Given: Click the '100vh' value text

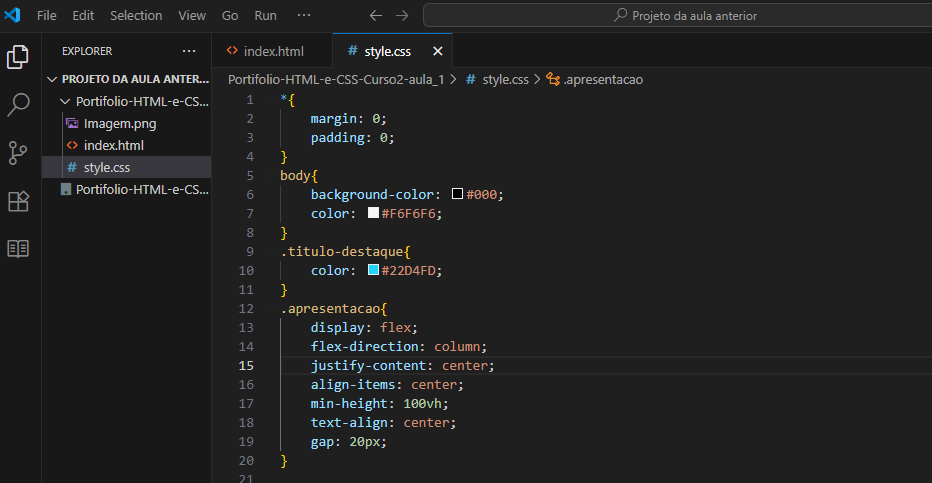Looking at the screenshot, I should click(422, 403).
